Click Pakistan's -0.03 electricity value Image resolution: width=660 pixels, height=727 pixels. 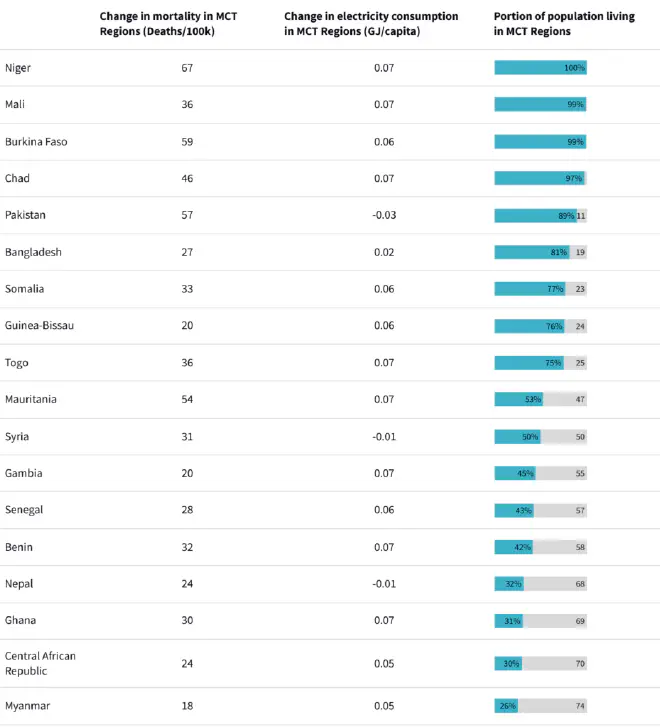pos(384,215)
